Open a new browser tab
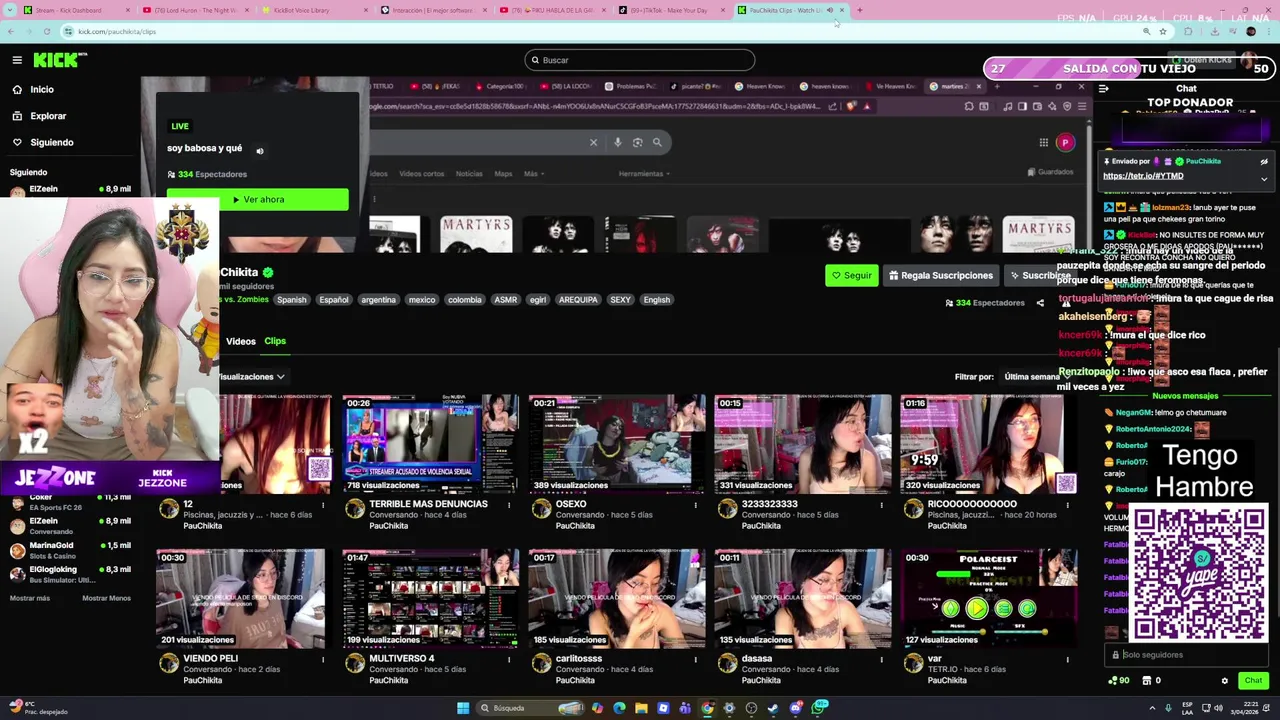1280x720 pixels. (x=860, y=10)
